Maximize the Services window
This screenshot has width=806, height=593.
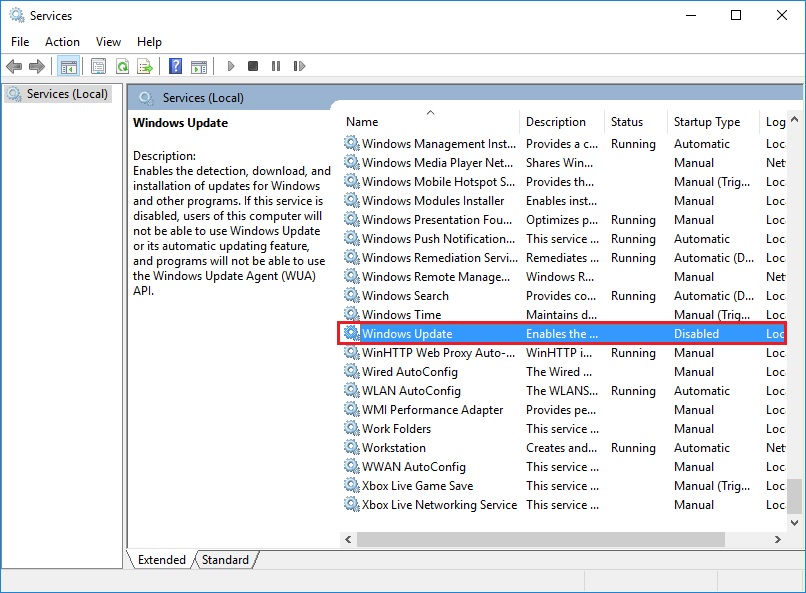pos(736,15)
